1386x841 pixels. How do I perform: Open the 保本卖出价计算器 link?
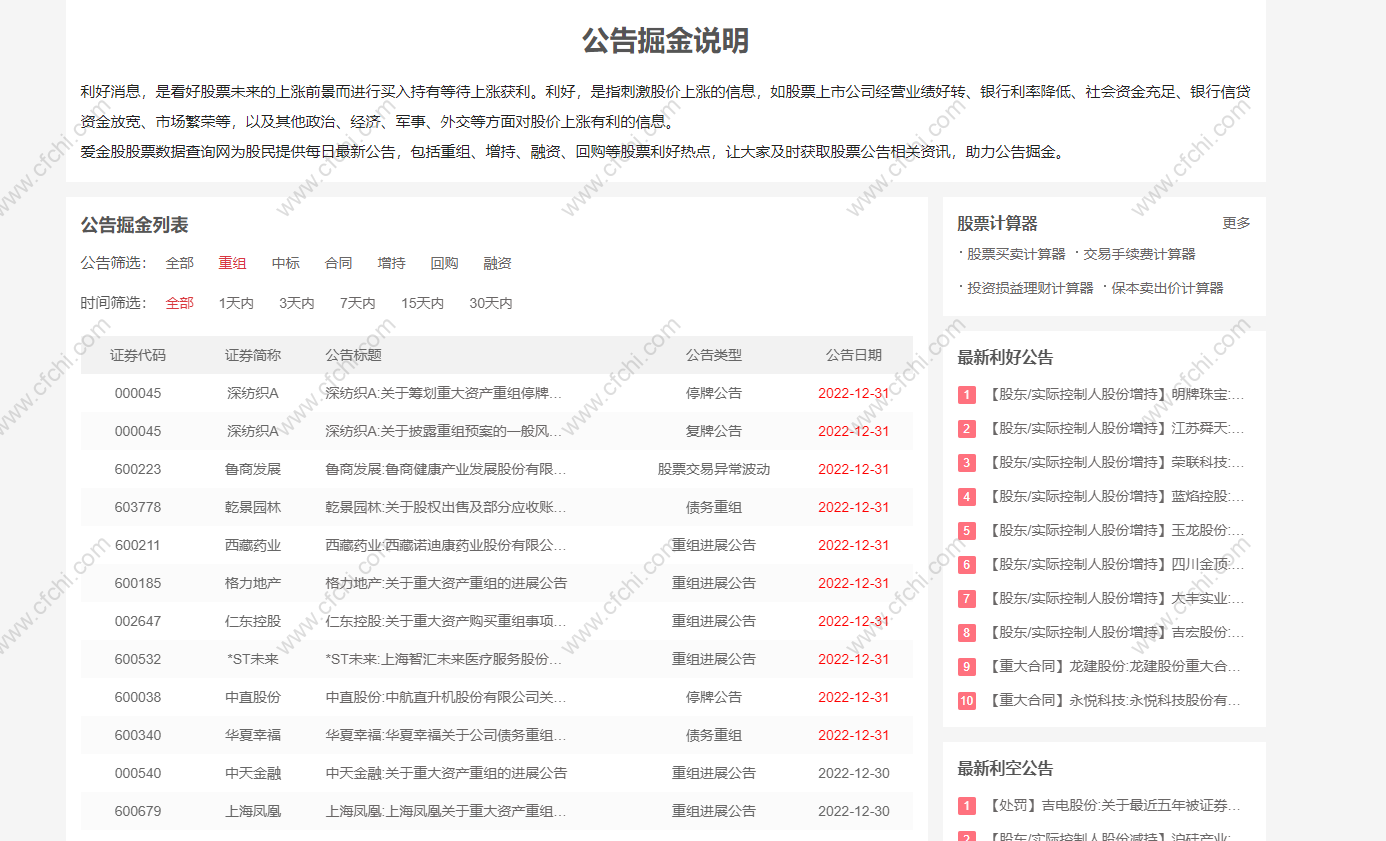[x=1167, y=288]
